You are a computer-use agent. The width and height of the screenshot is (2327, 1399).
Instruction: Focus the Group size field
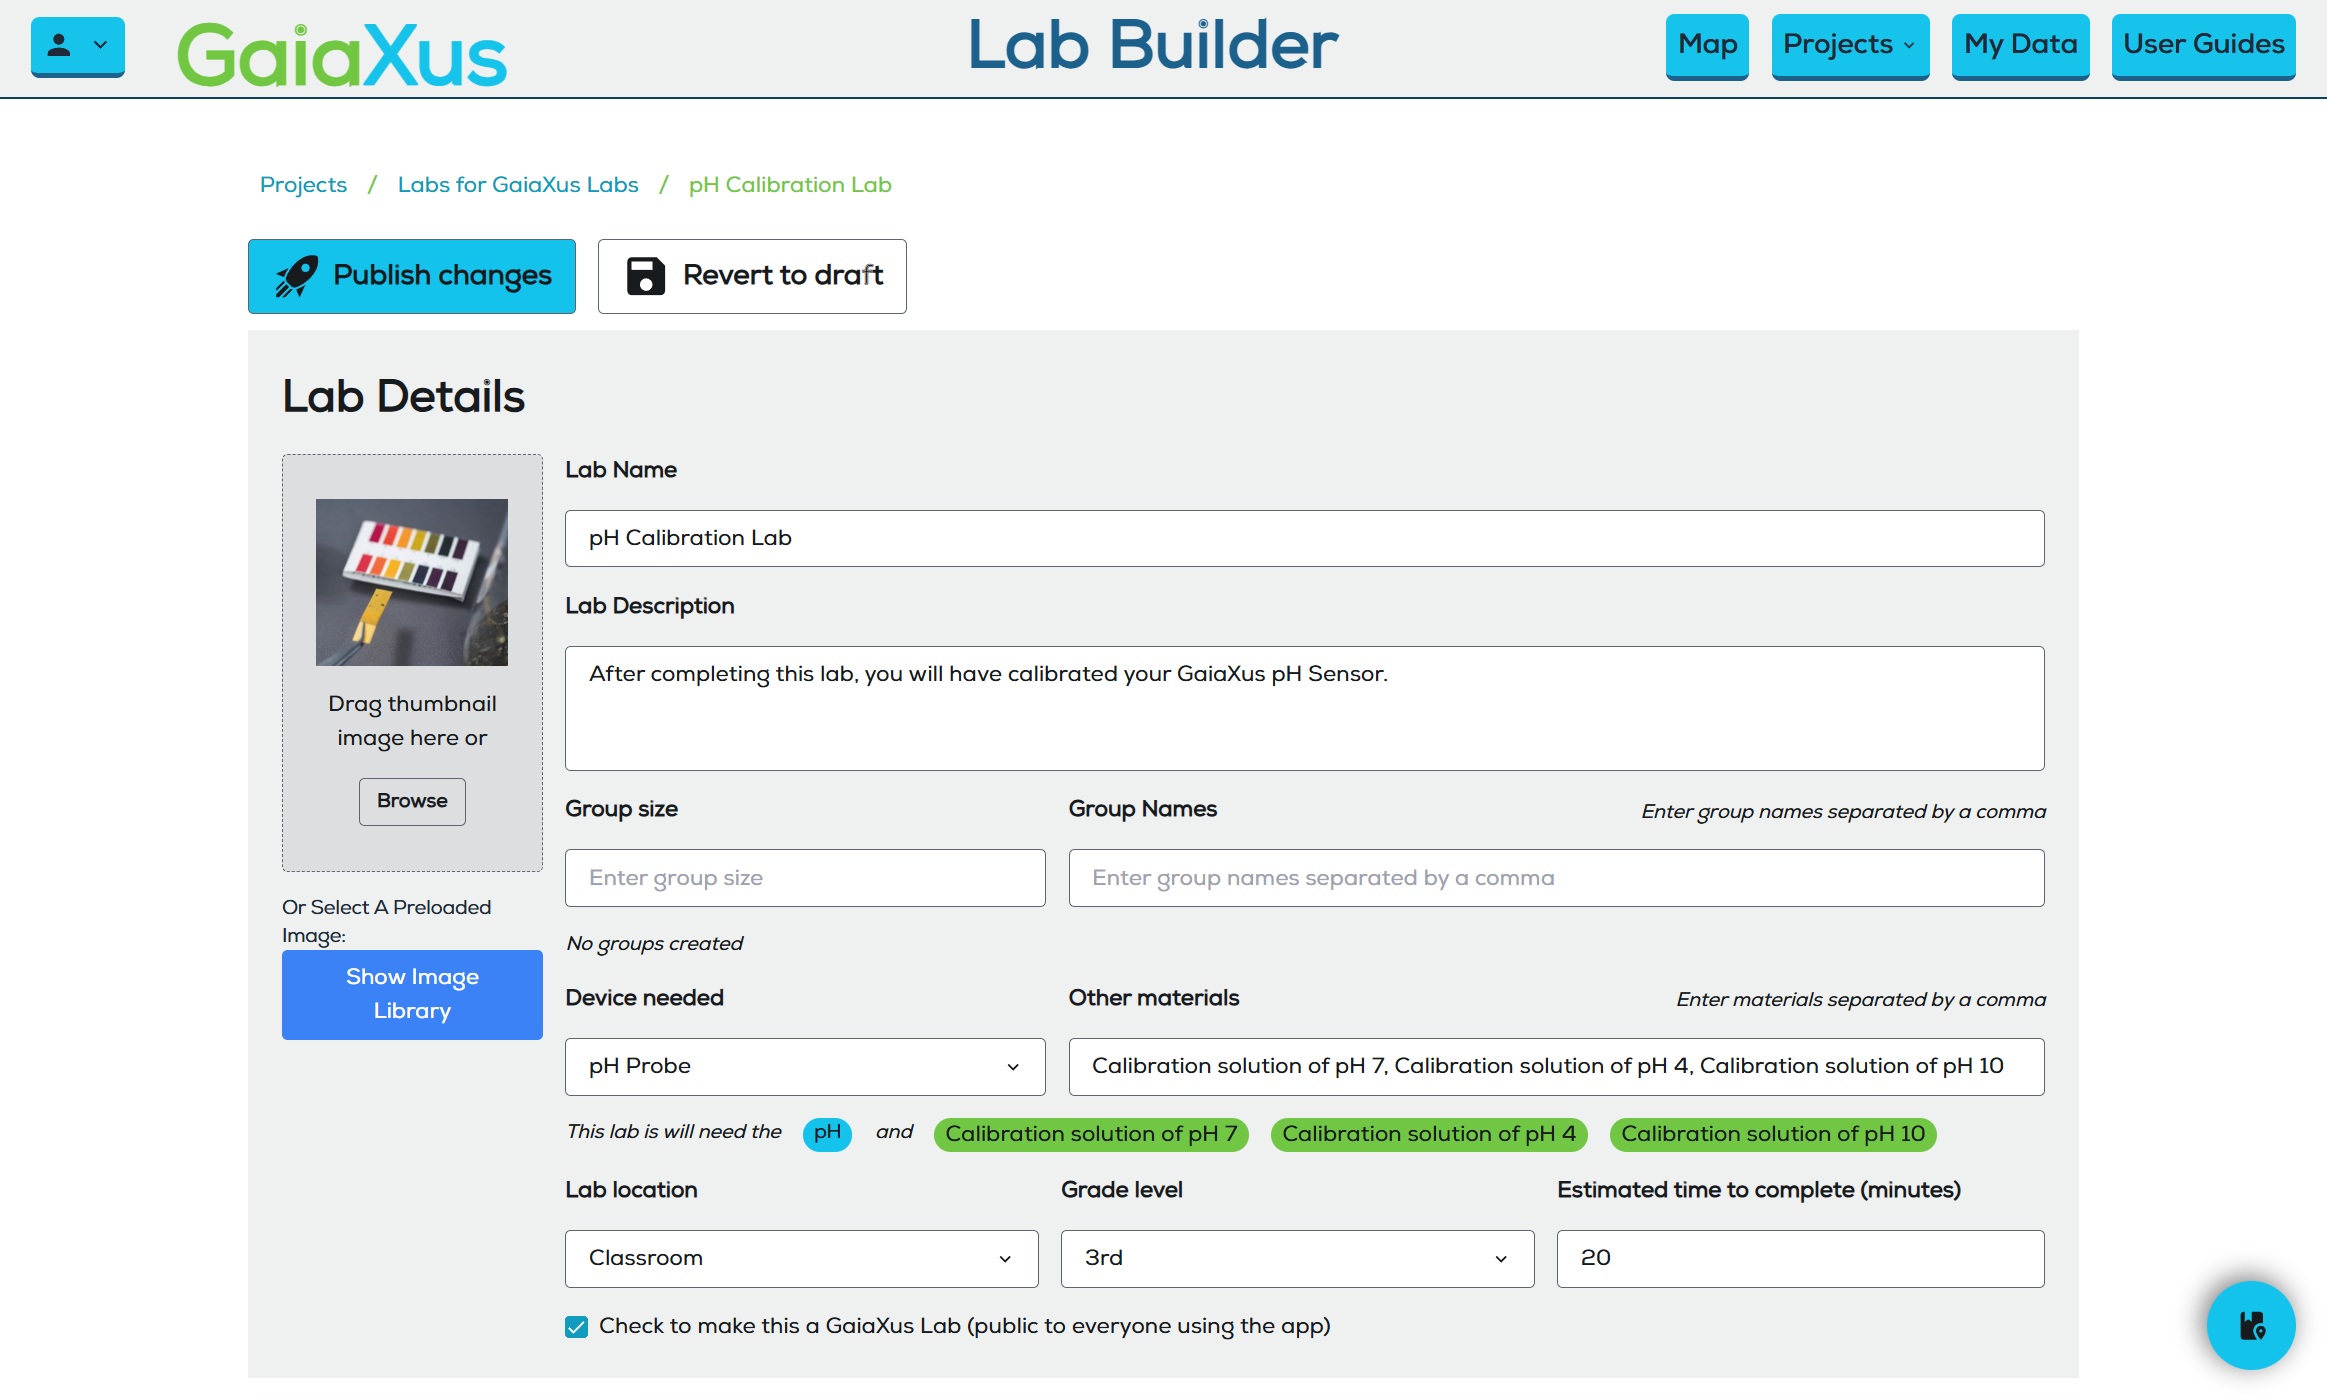point(805,878)
